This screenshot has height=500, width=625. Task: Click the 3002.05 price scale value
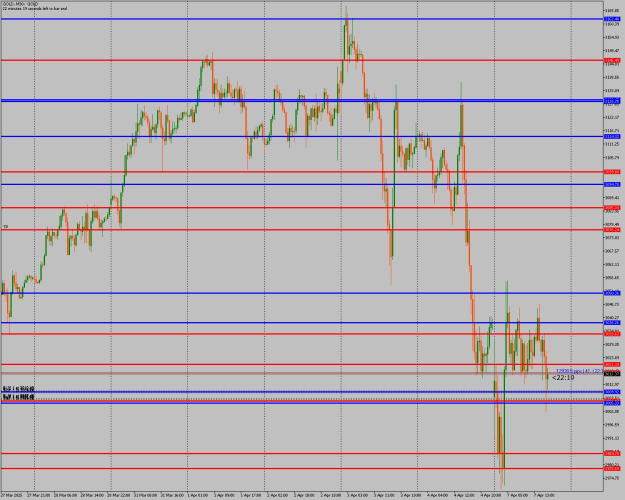(x=612, y=411)
